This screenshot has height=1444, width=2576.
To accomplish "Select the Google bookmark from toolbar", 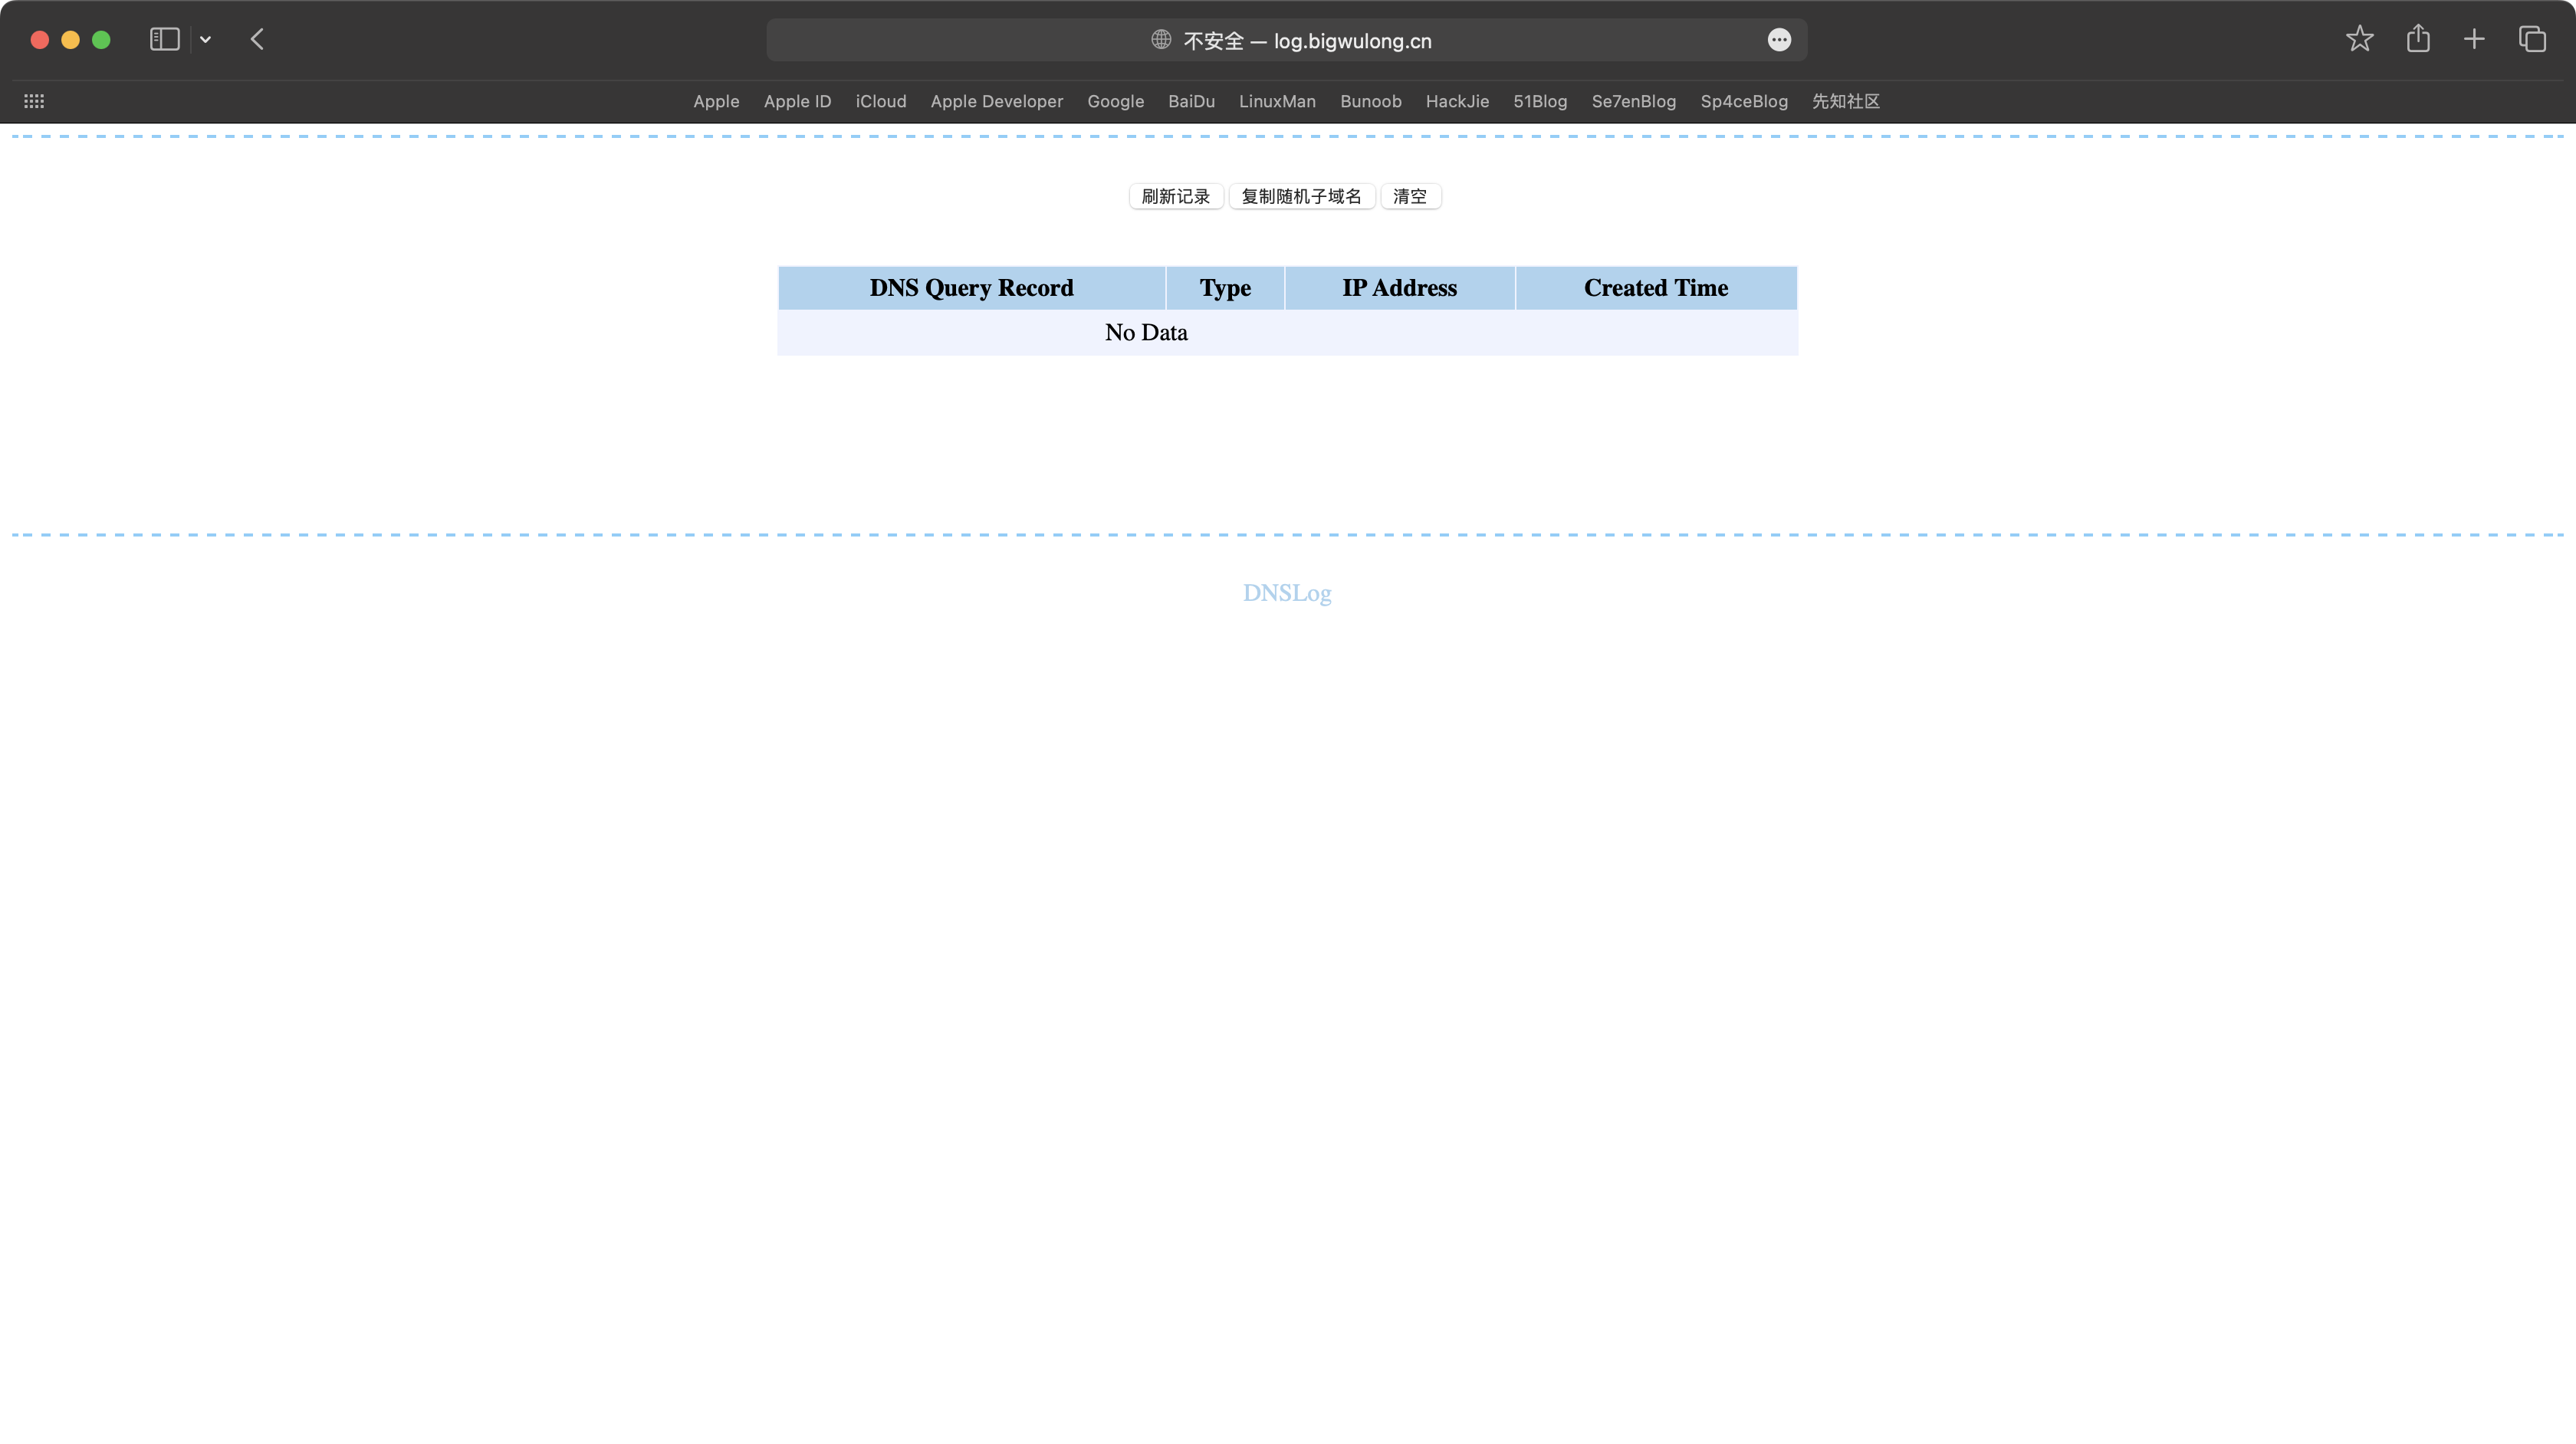I will click(1115, 101).
